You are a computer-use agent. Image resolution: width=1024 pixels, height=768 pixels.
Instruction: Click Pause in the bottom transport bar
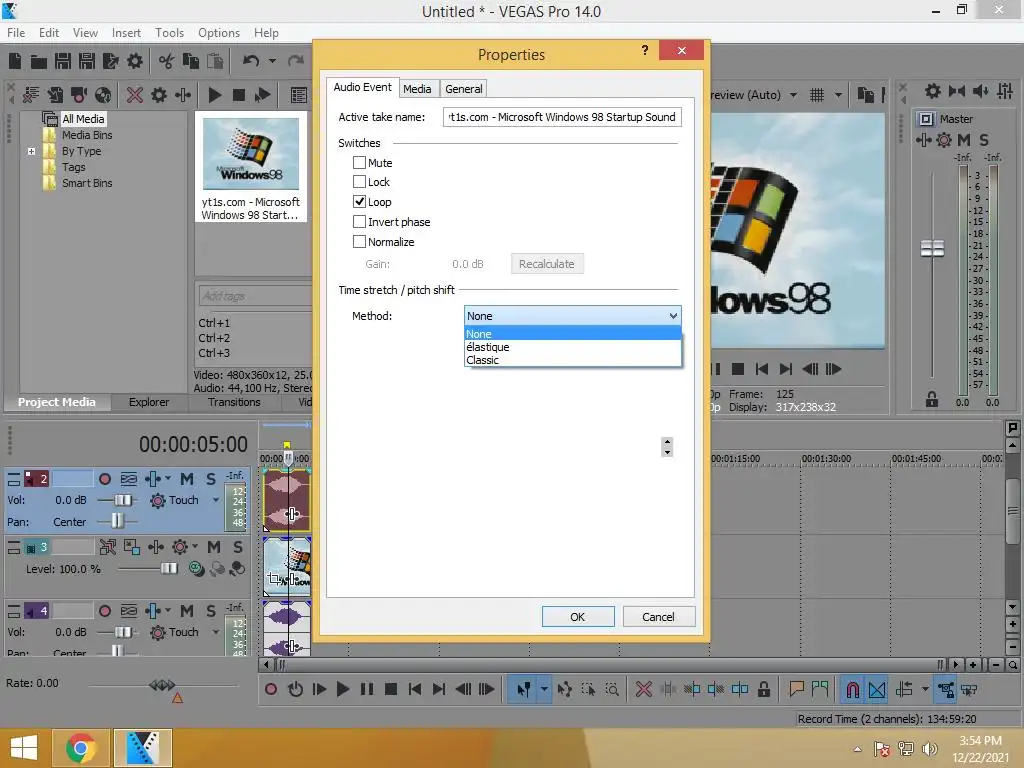click(x=366, y=689)
